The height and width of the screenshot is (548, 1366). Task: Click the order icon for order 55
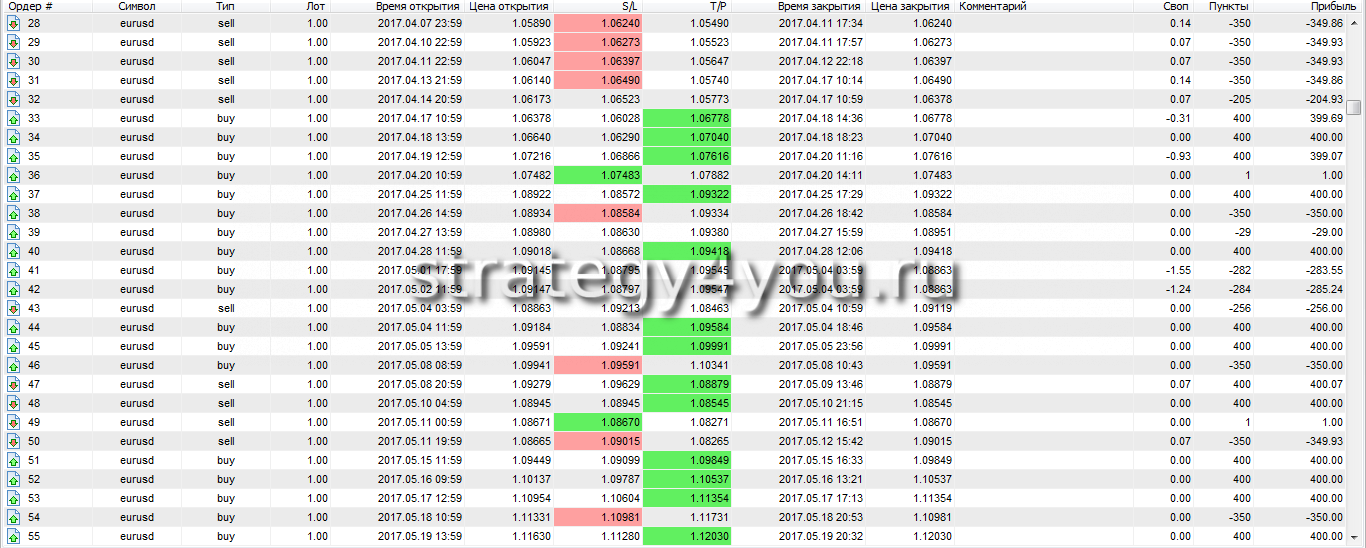(13, 537)
